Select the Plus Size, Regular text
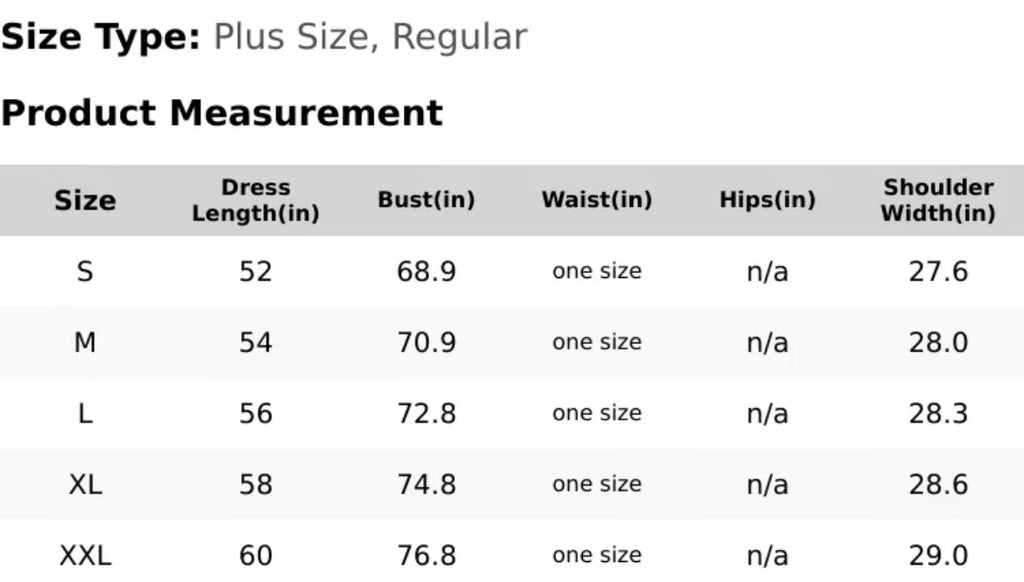1024x582 pixels. click(x=370, y=37)
